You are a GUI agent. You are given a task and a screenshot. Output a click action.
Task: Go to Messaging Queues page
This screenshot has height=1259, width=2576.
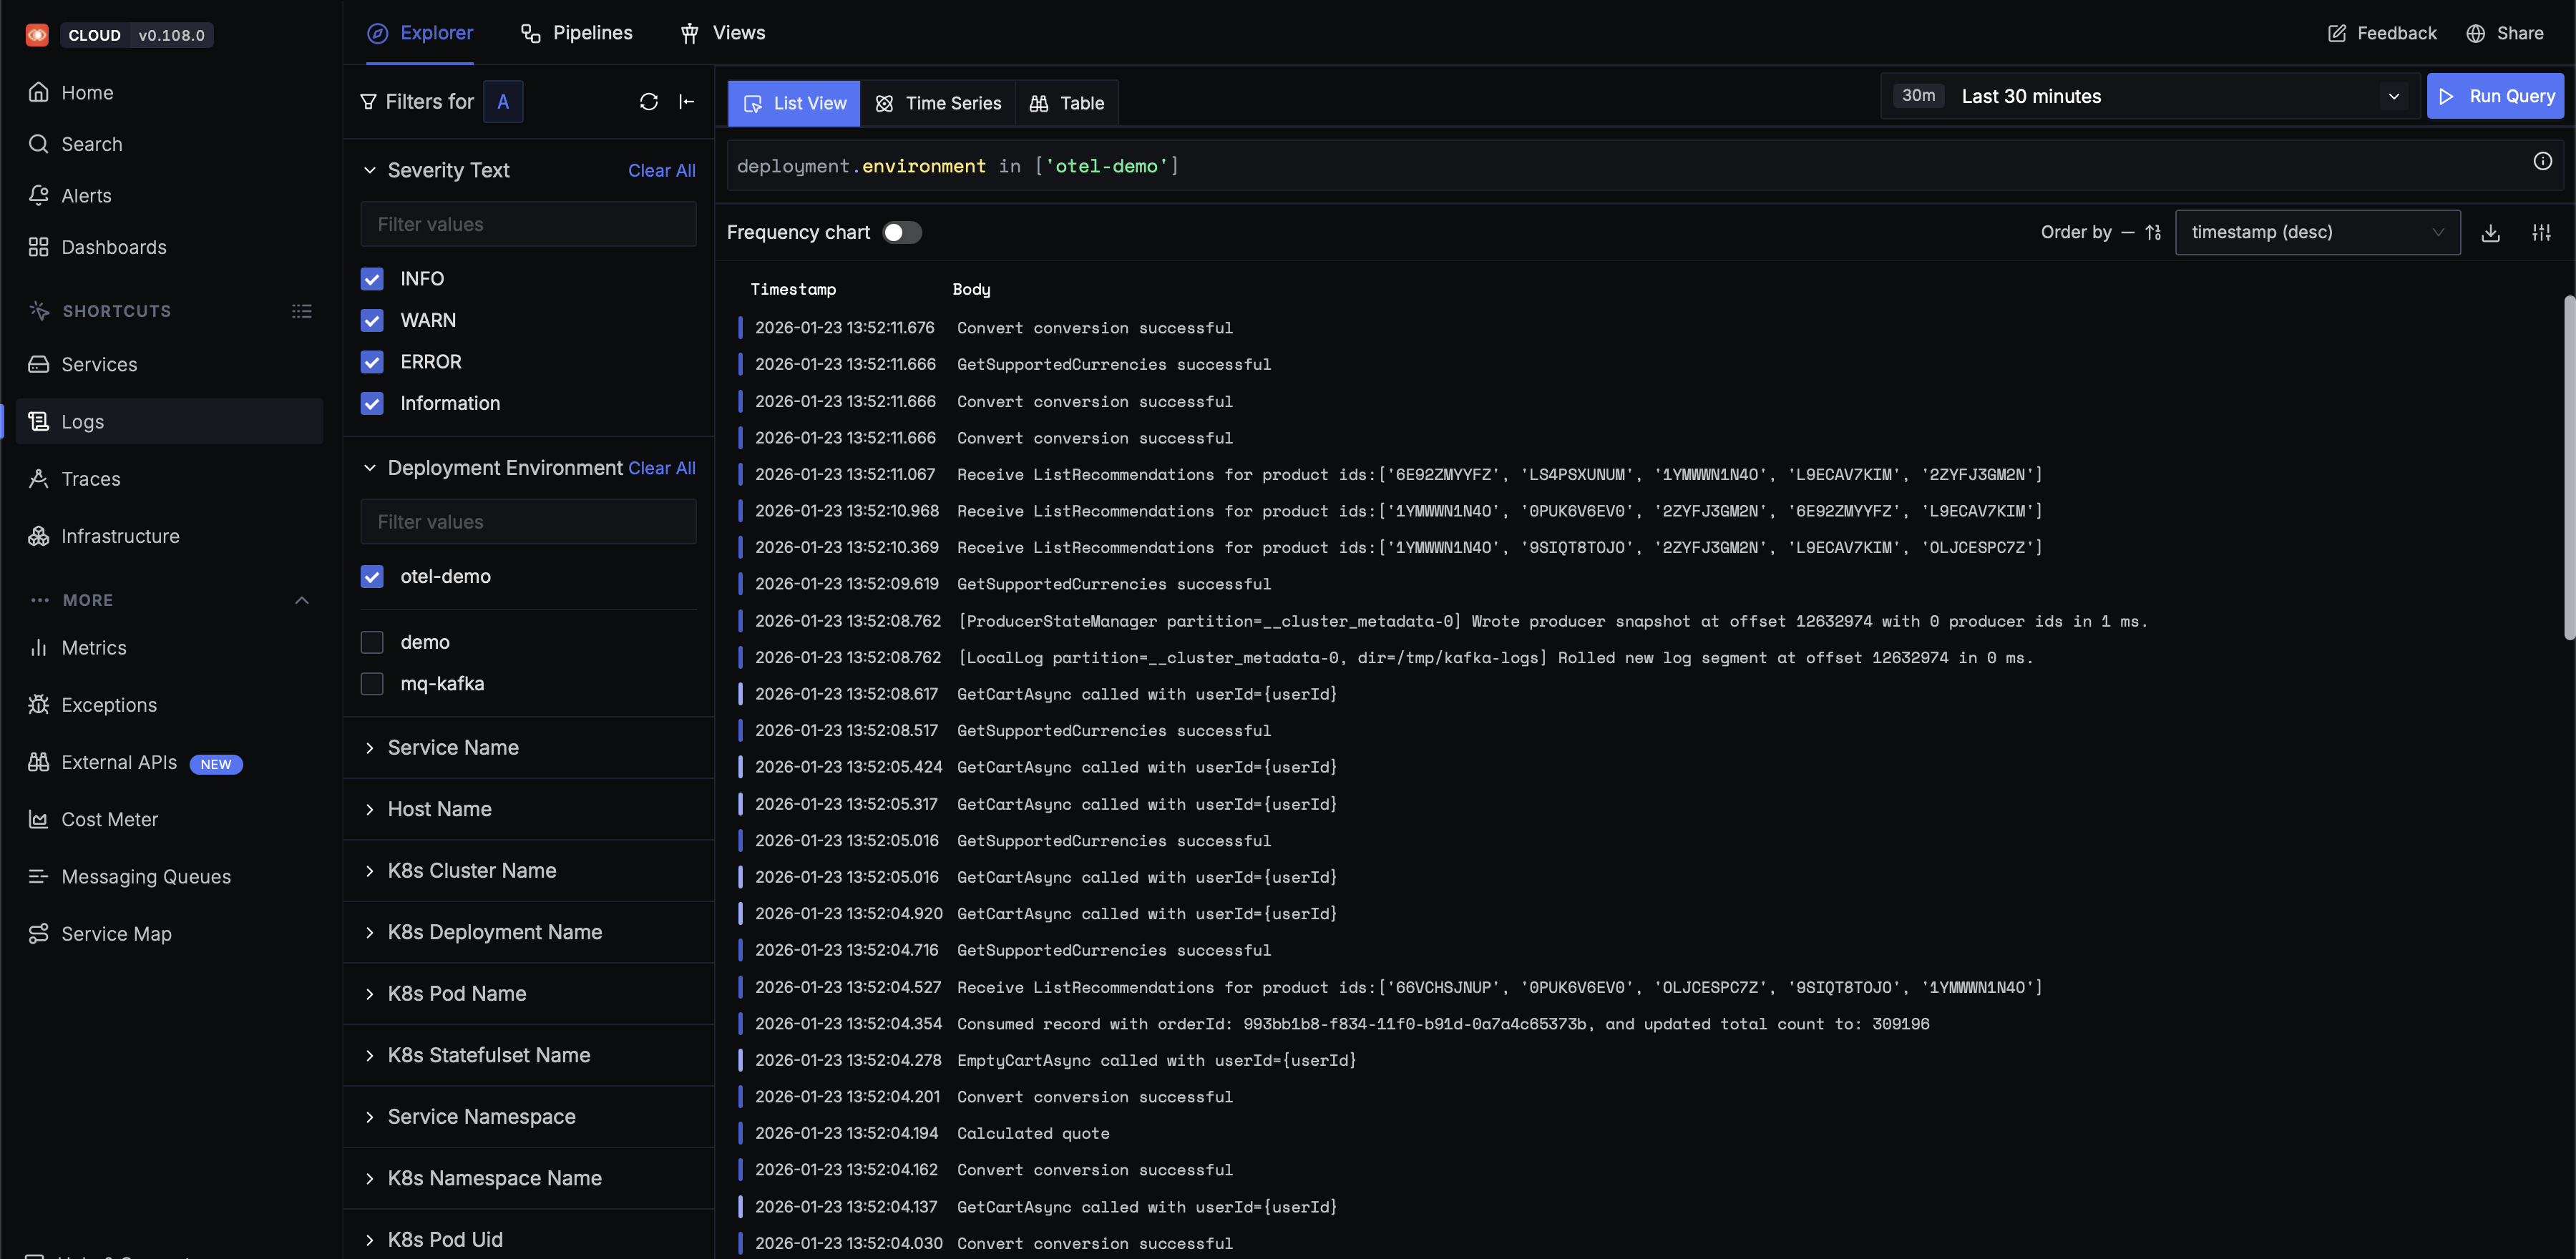pyautogui.click(x=146, y=877)
